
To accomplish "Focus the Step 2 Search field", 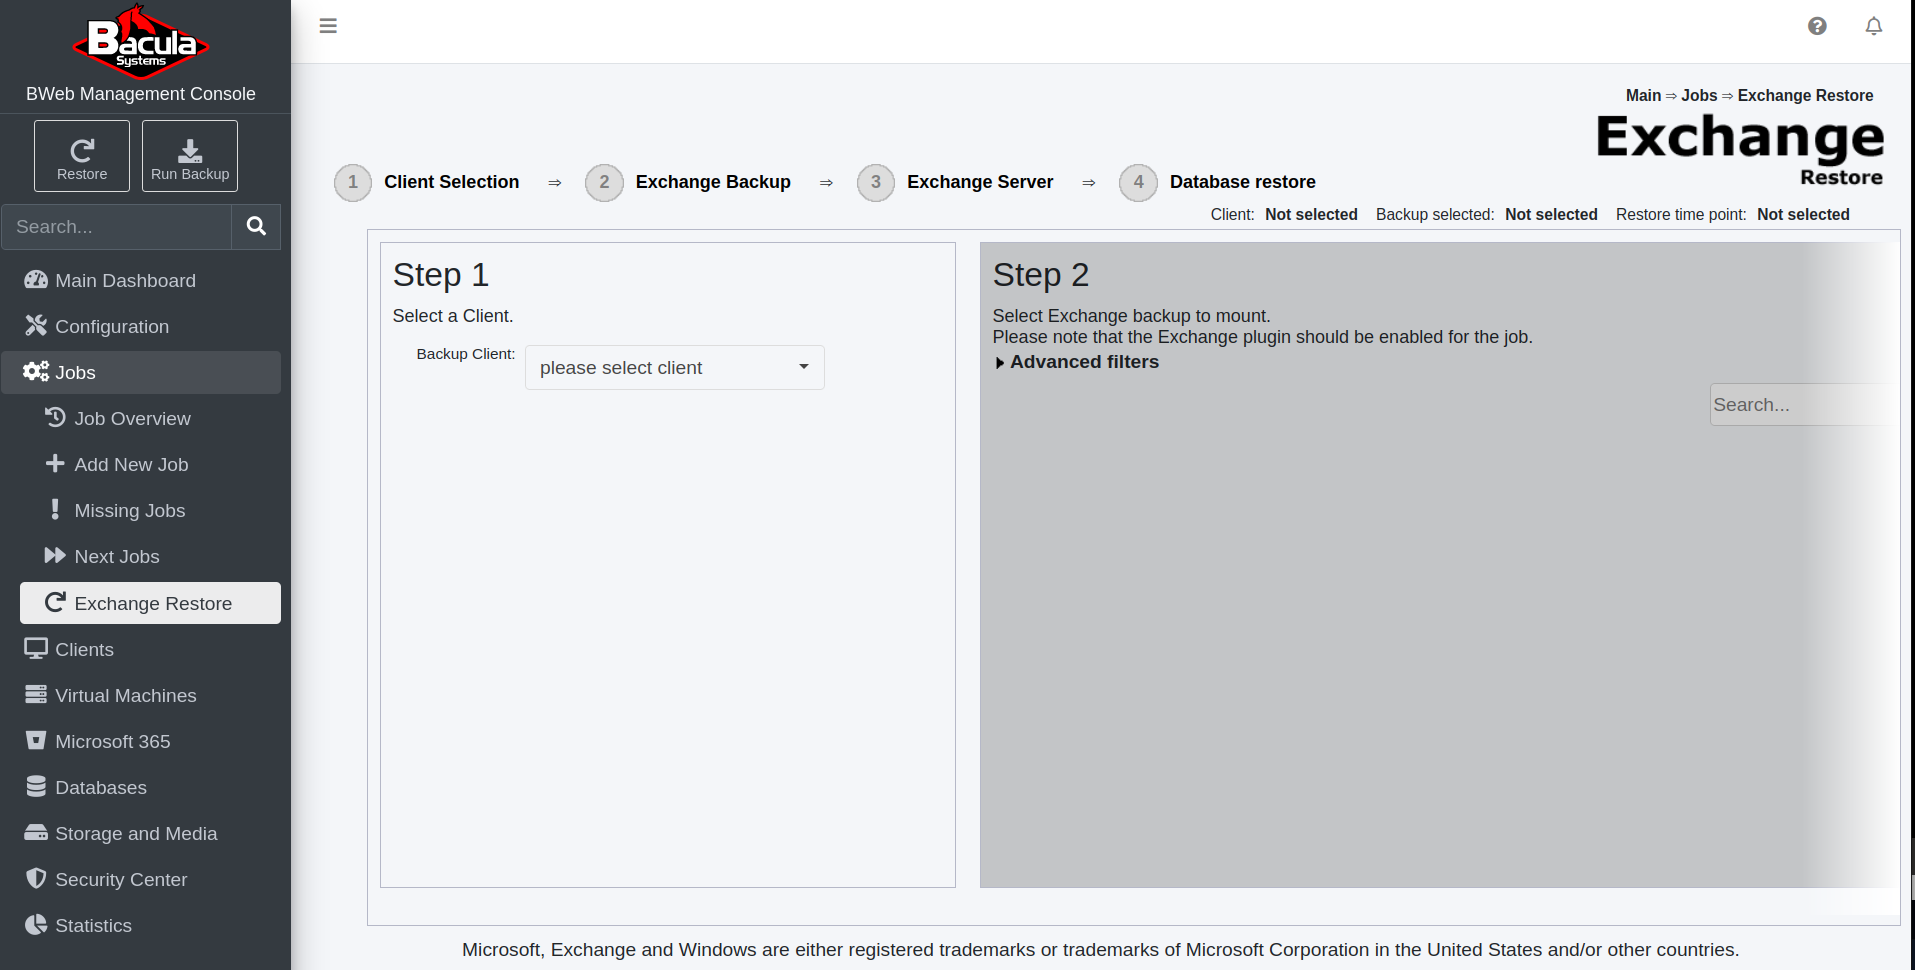I will [1800, 404].
